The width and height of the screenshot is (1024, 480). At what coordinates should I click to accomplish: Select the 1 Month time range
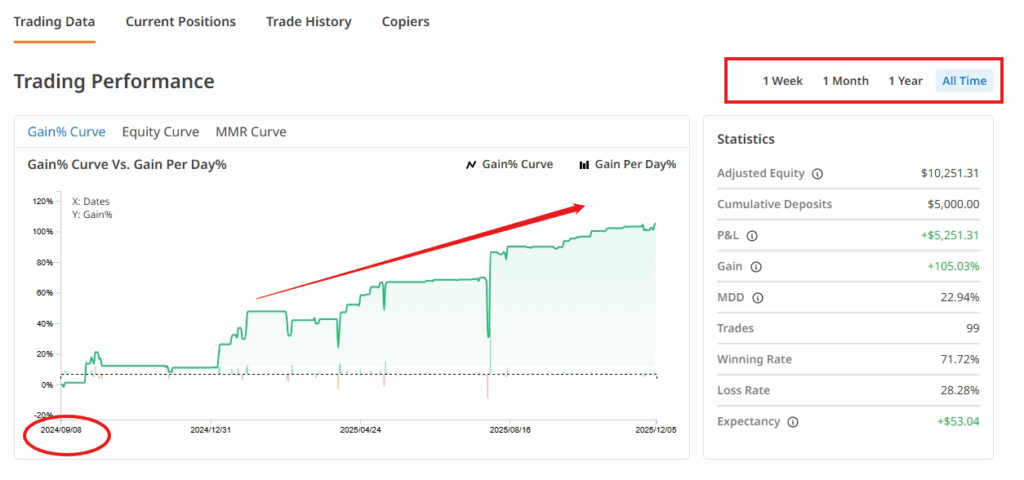click(x=845, y=81)
